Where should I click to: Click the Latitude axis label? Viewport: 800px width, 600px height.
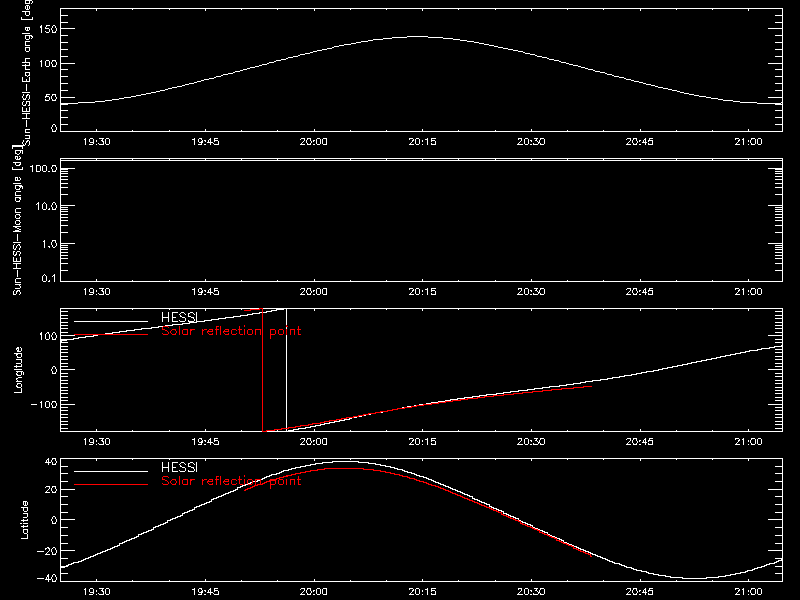click(x=24, y=520)
